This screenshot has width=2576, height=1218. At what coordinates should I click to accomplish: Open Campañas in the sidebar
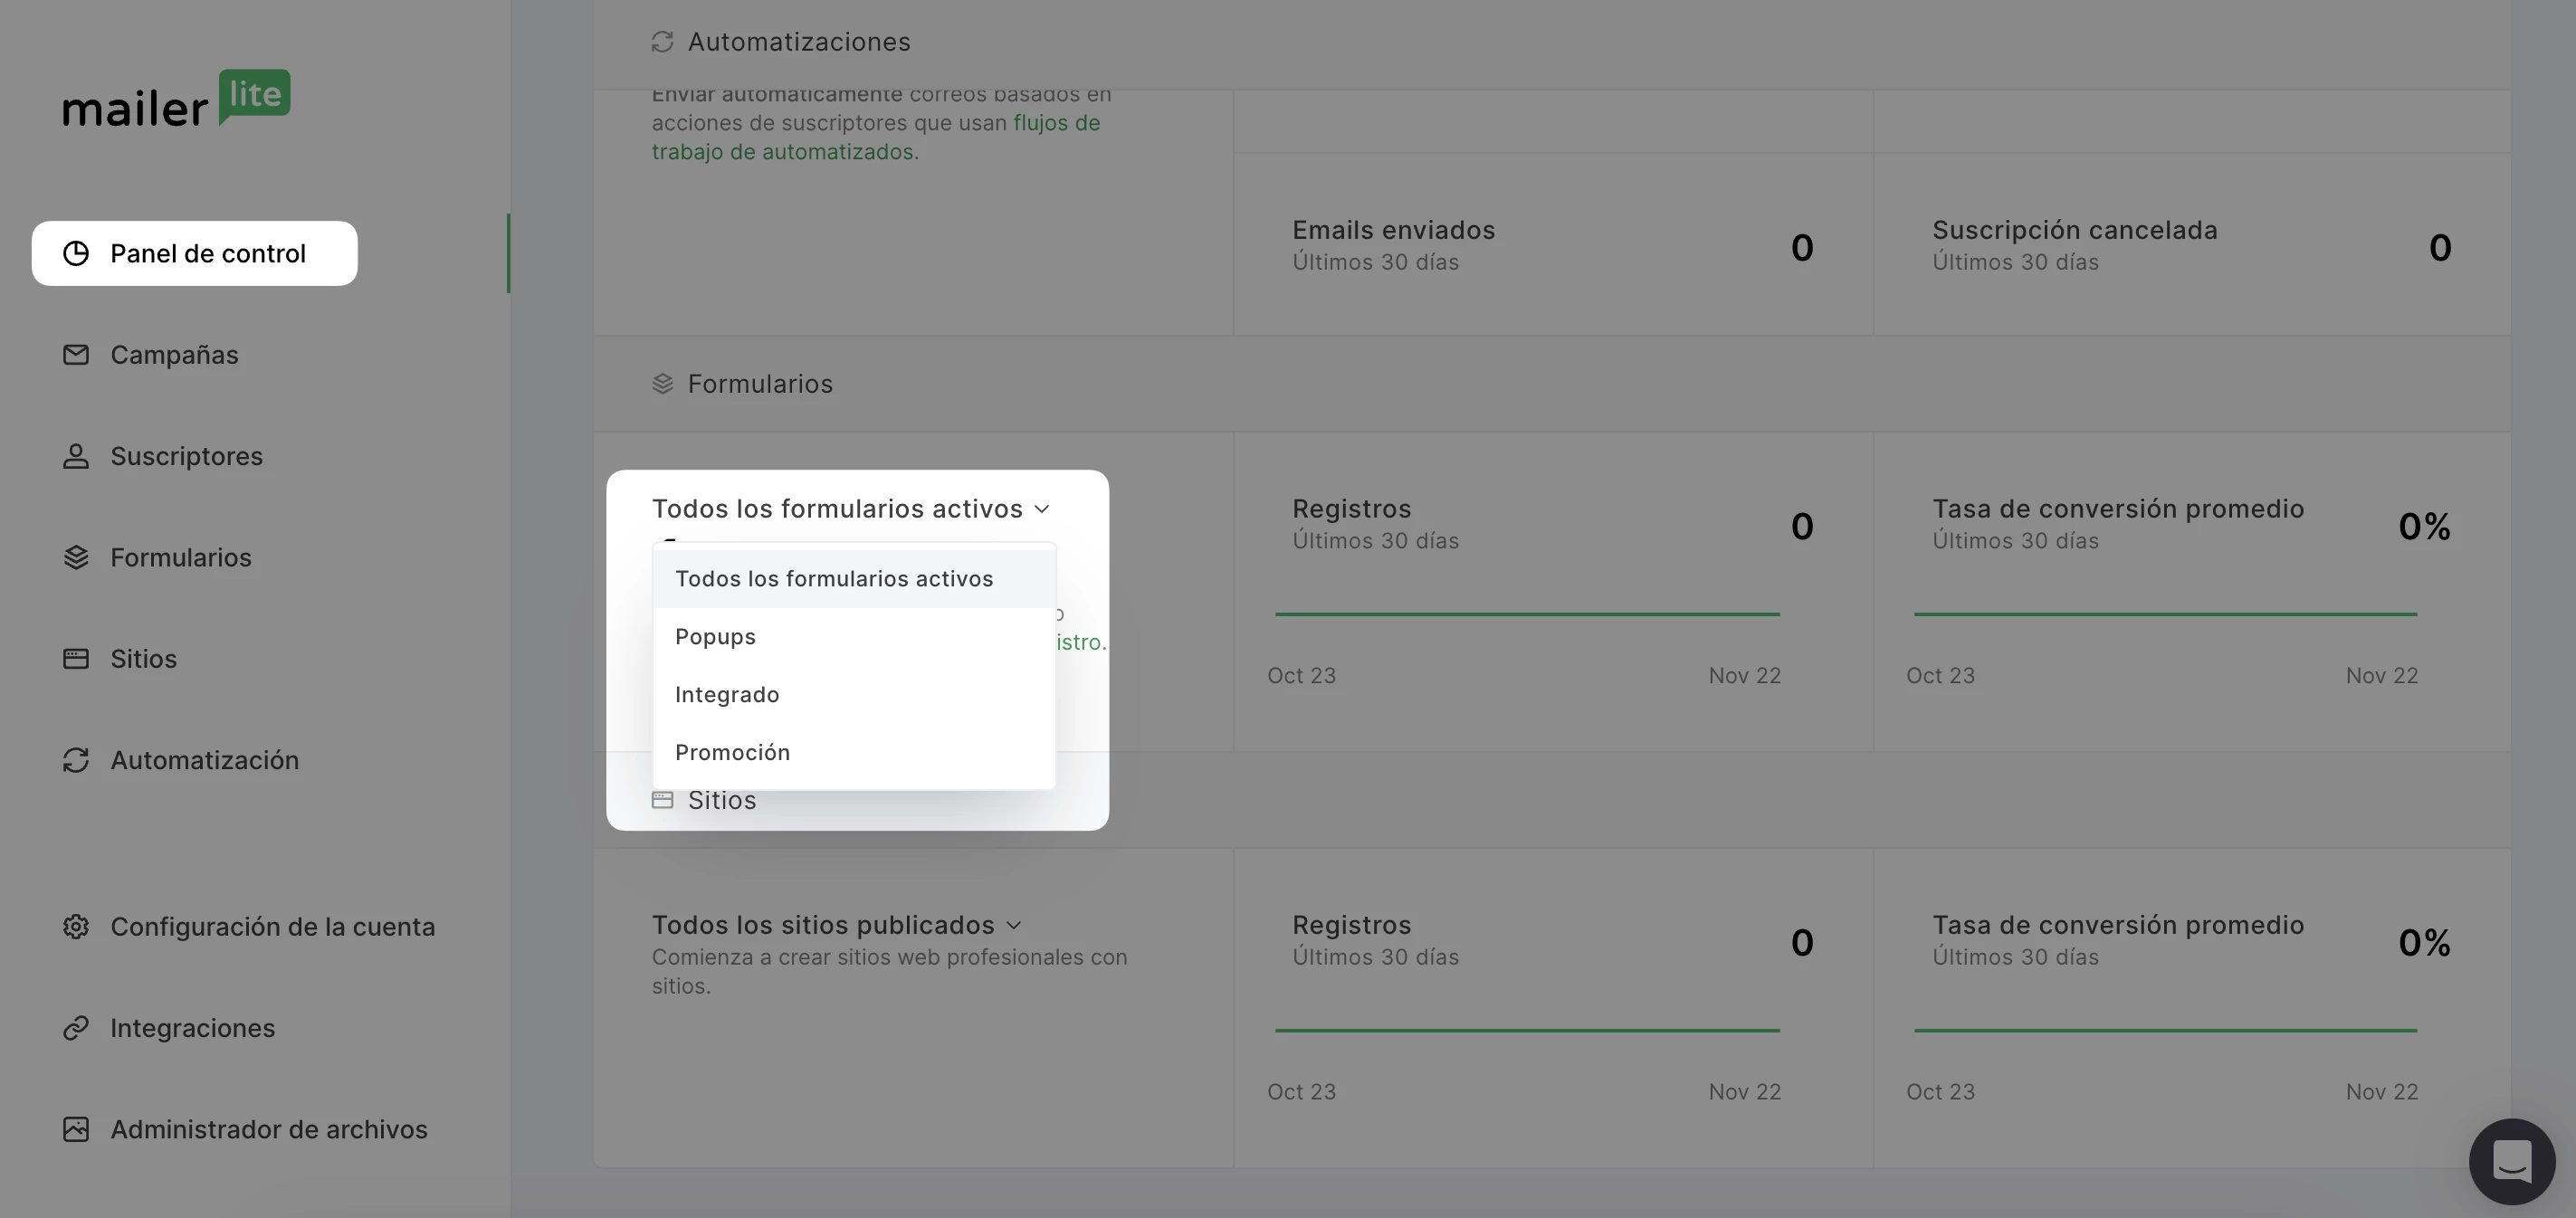point(174,355)
